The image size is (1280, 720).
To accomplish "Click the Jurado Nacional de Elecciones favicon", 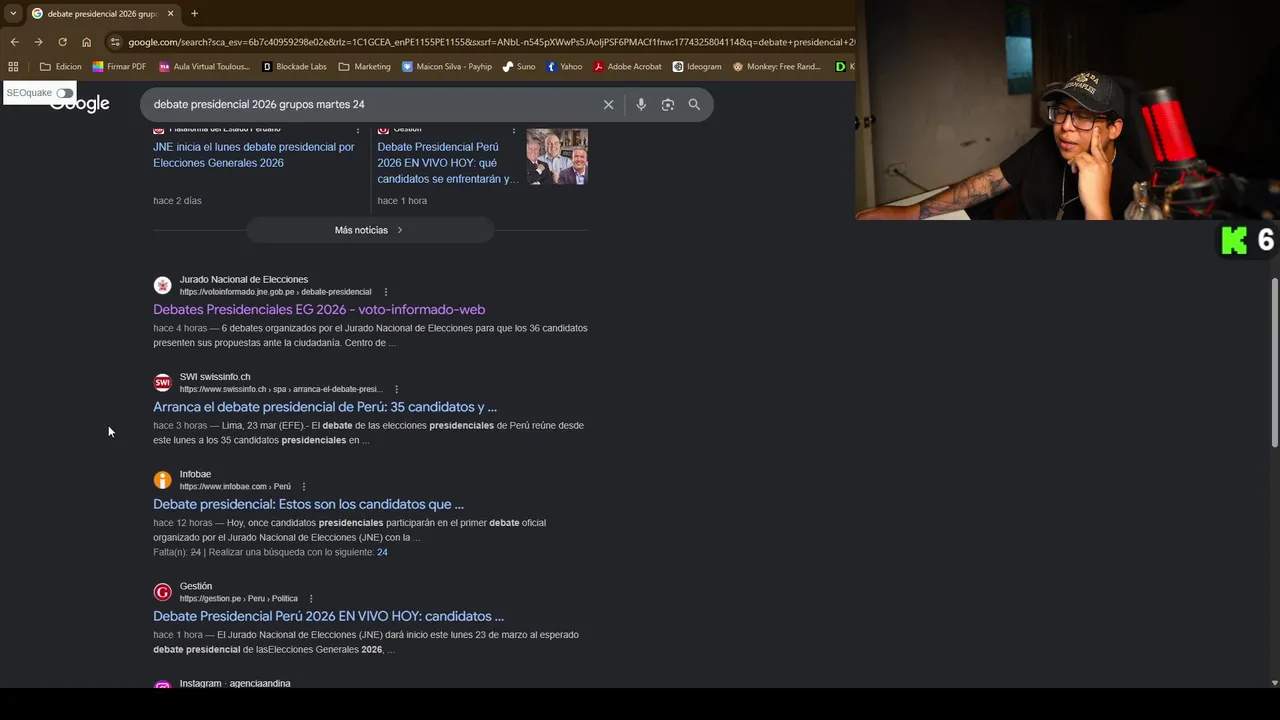I will tap(162, 285).
